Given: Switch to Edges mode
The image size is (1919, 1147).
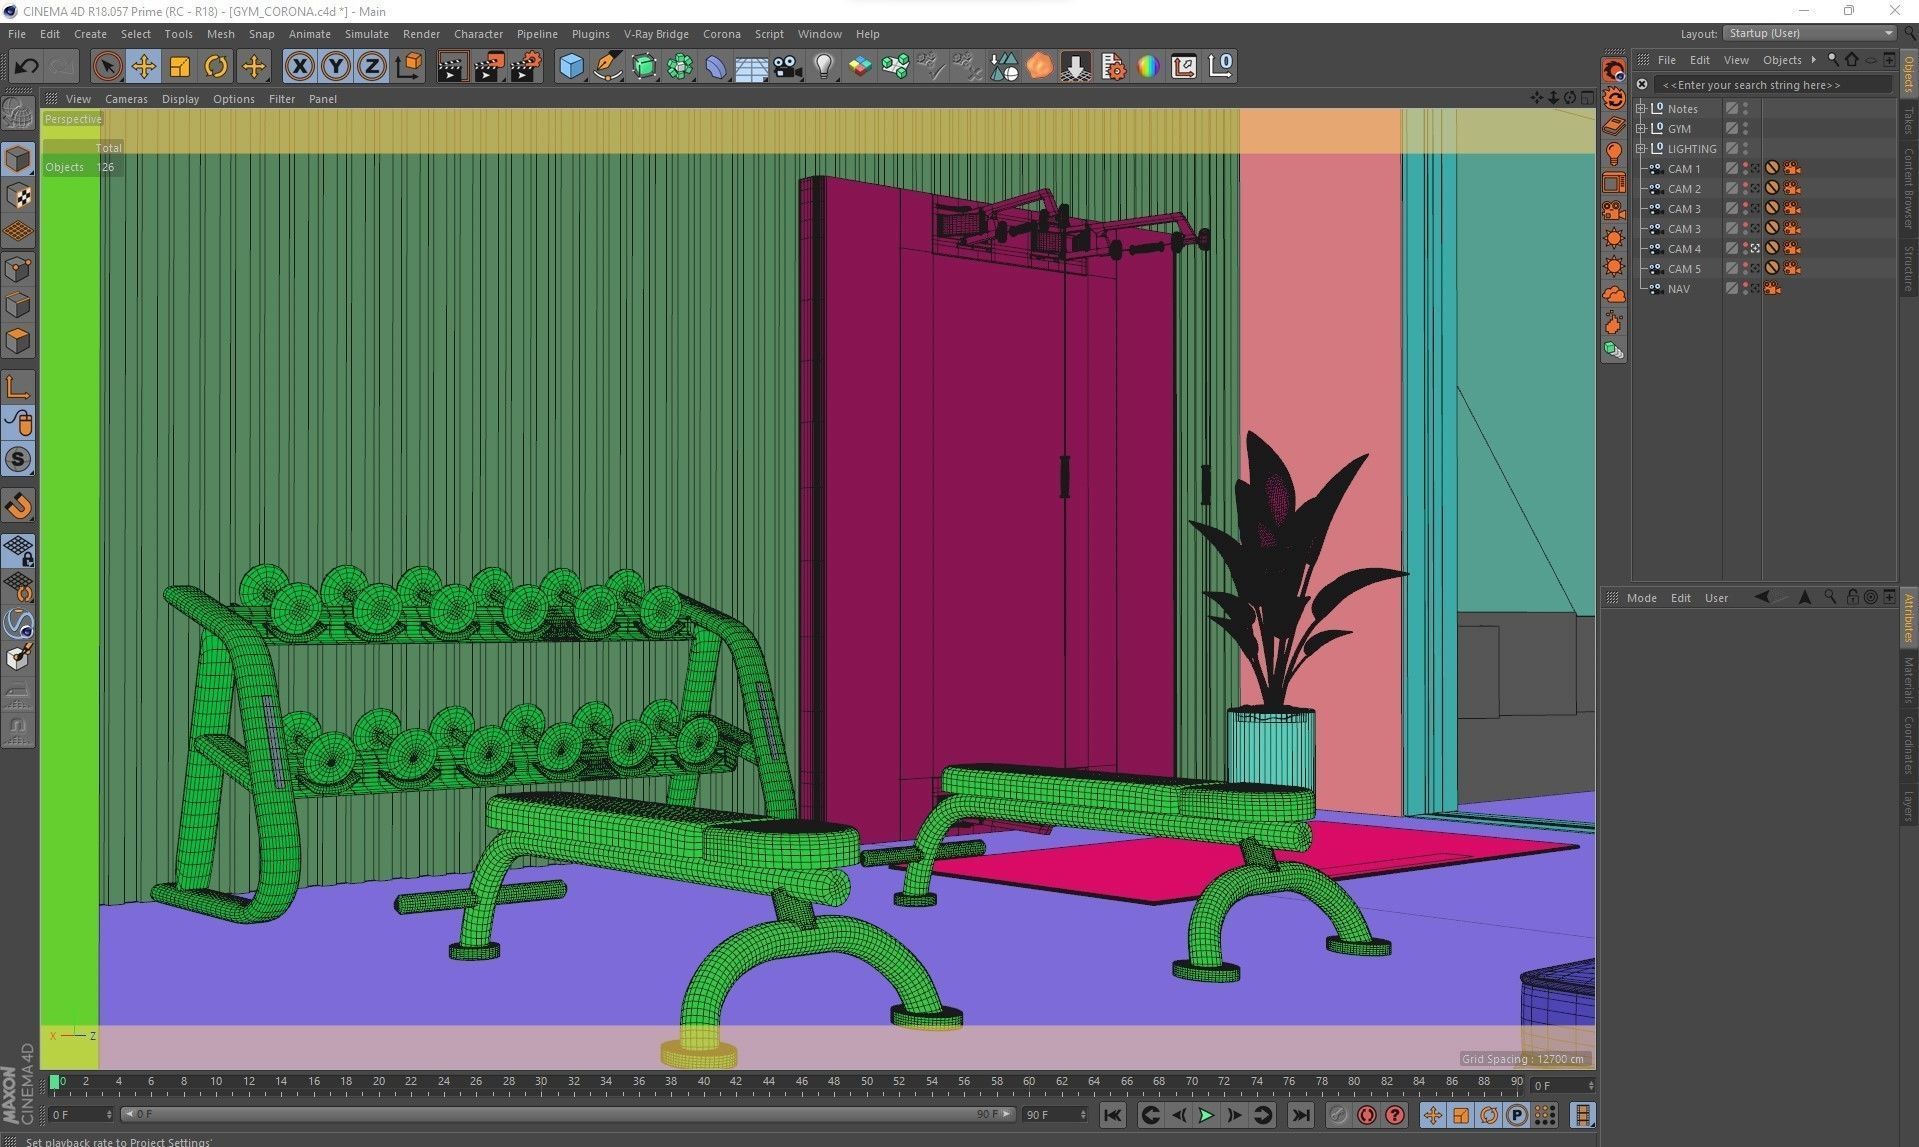Looking at the screenshot, I should pyautogui.click(x=18, y=305).
